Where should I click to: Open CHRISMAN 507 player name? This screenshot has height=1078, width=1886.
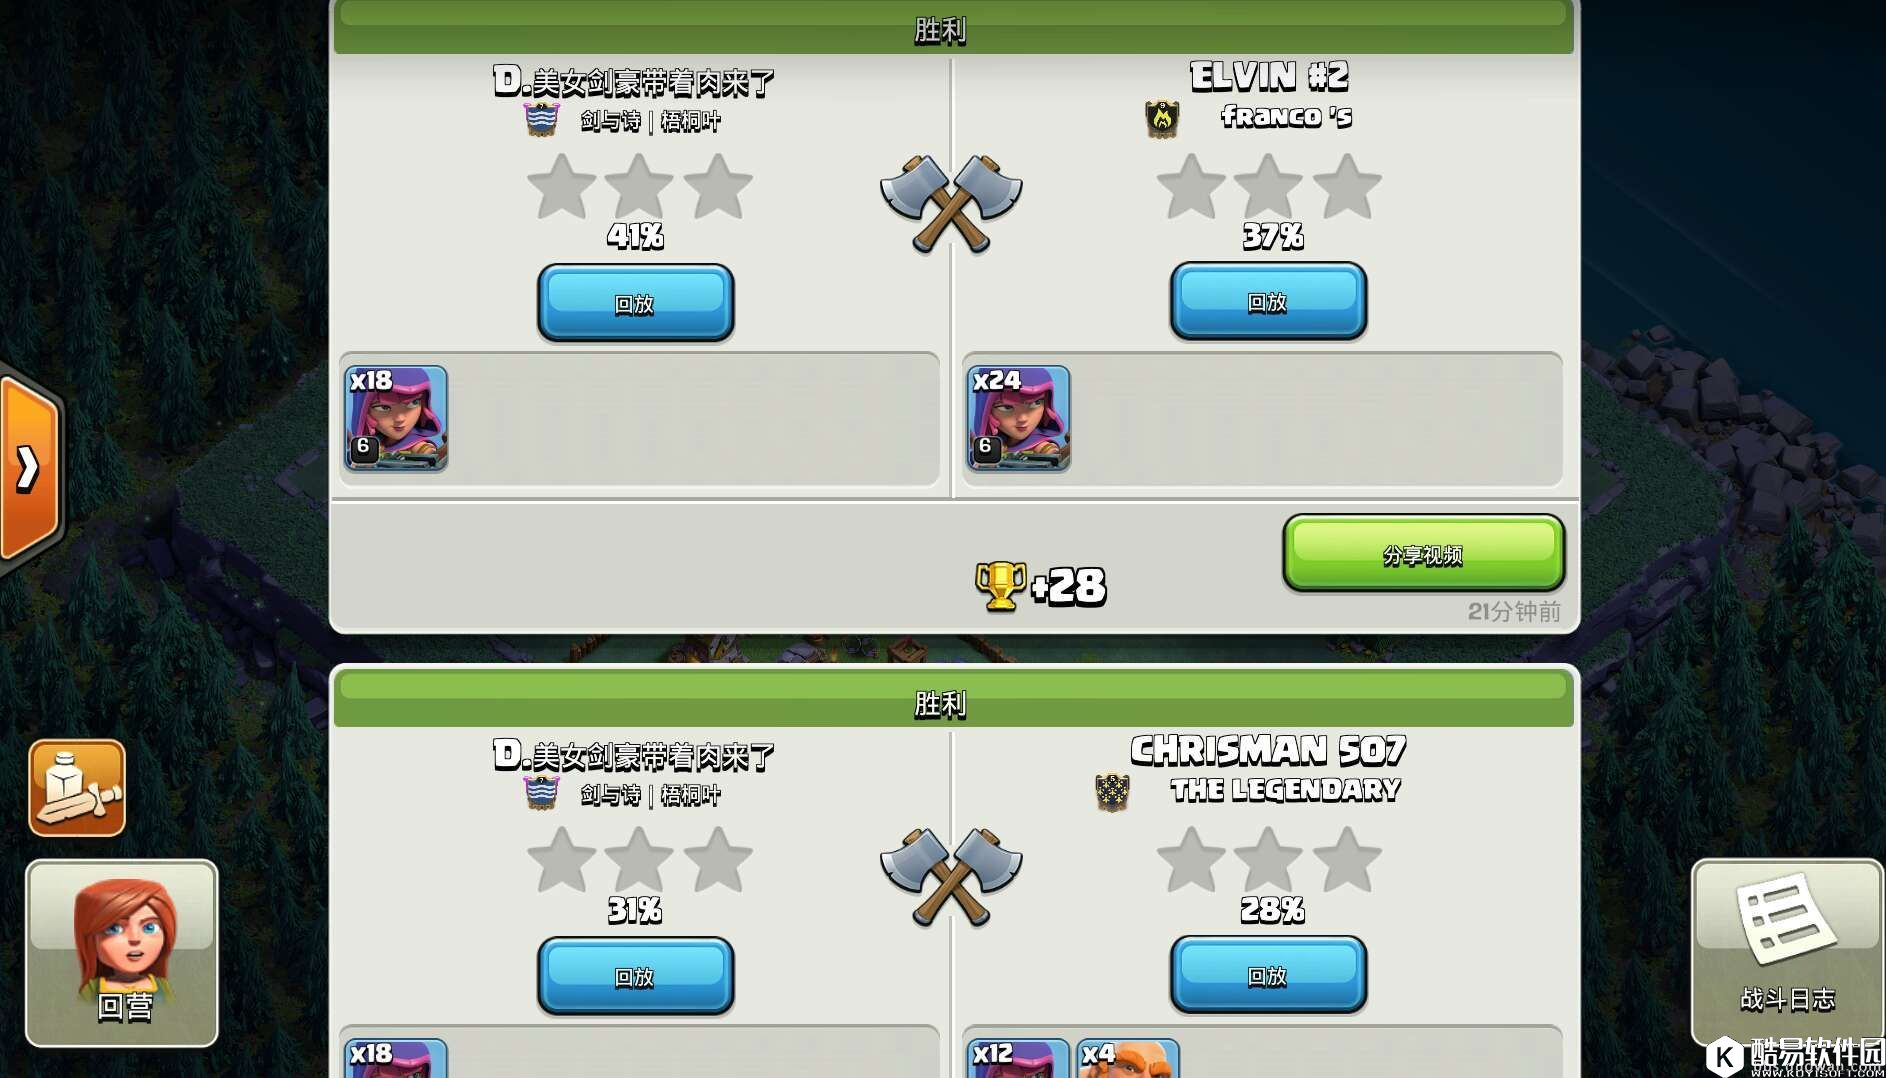1268,749
